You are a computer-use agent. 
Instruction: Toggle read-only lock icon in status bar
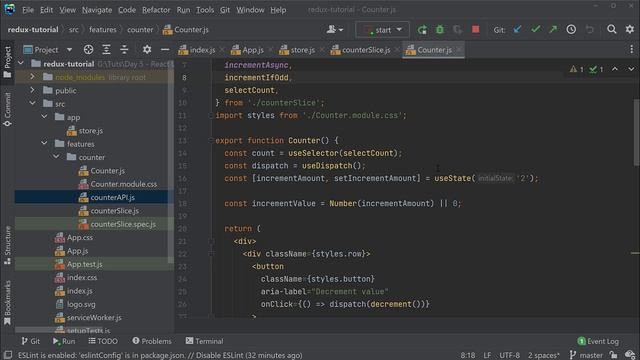click(613, 355)
